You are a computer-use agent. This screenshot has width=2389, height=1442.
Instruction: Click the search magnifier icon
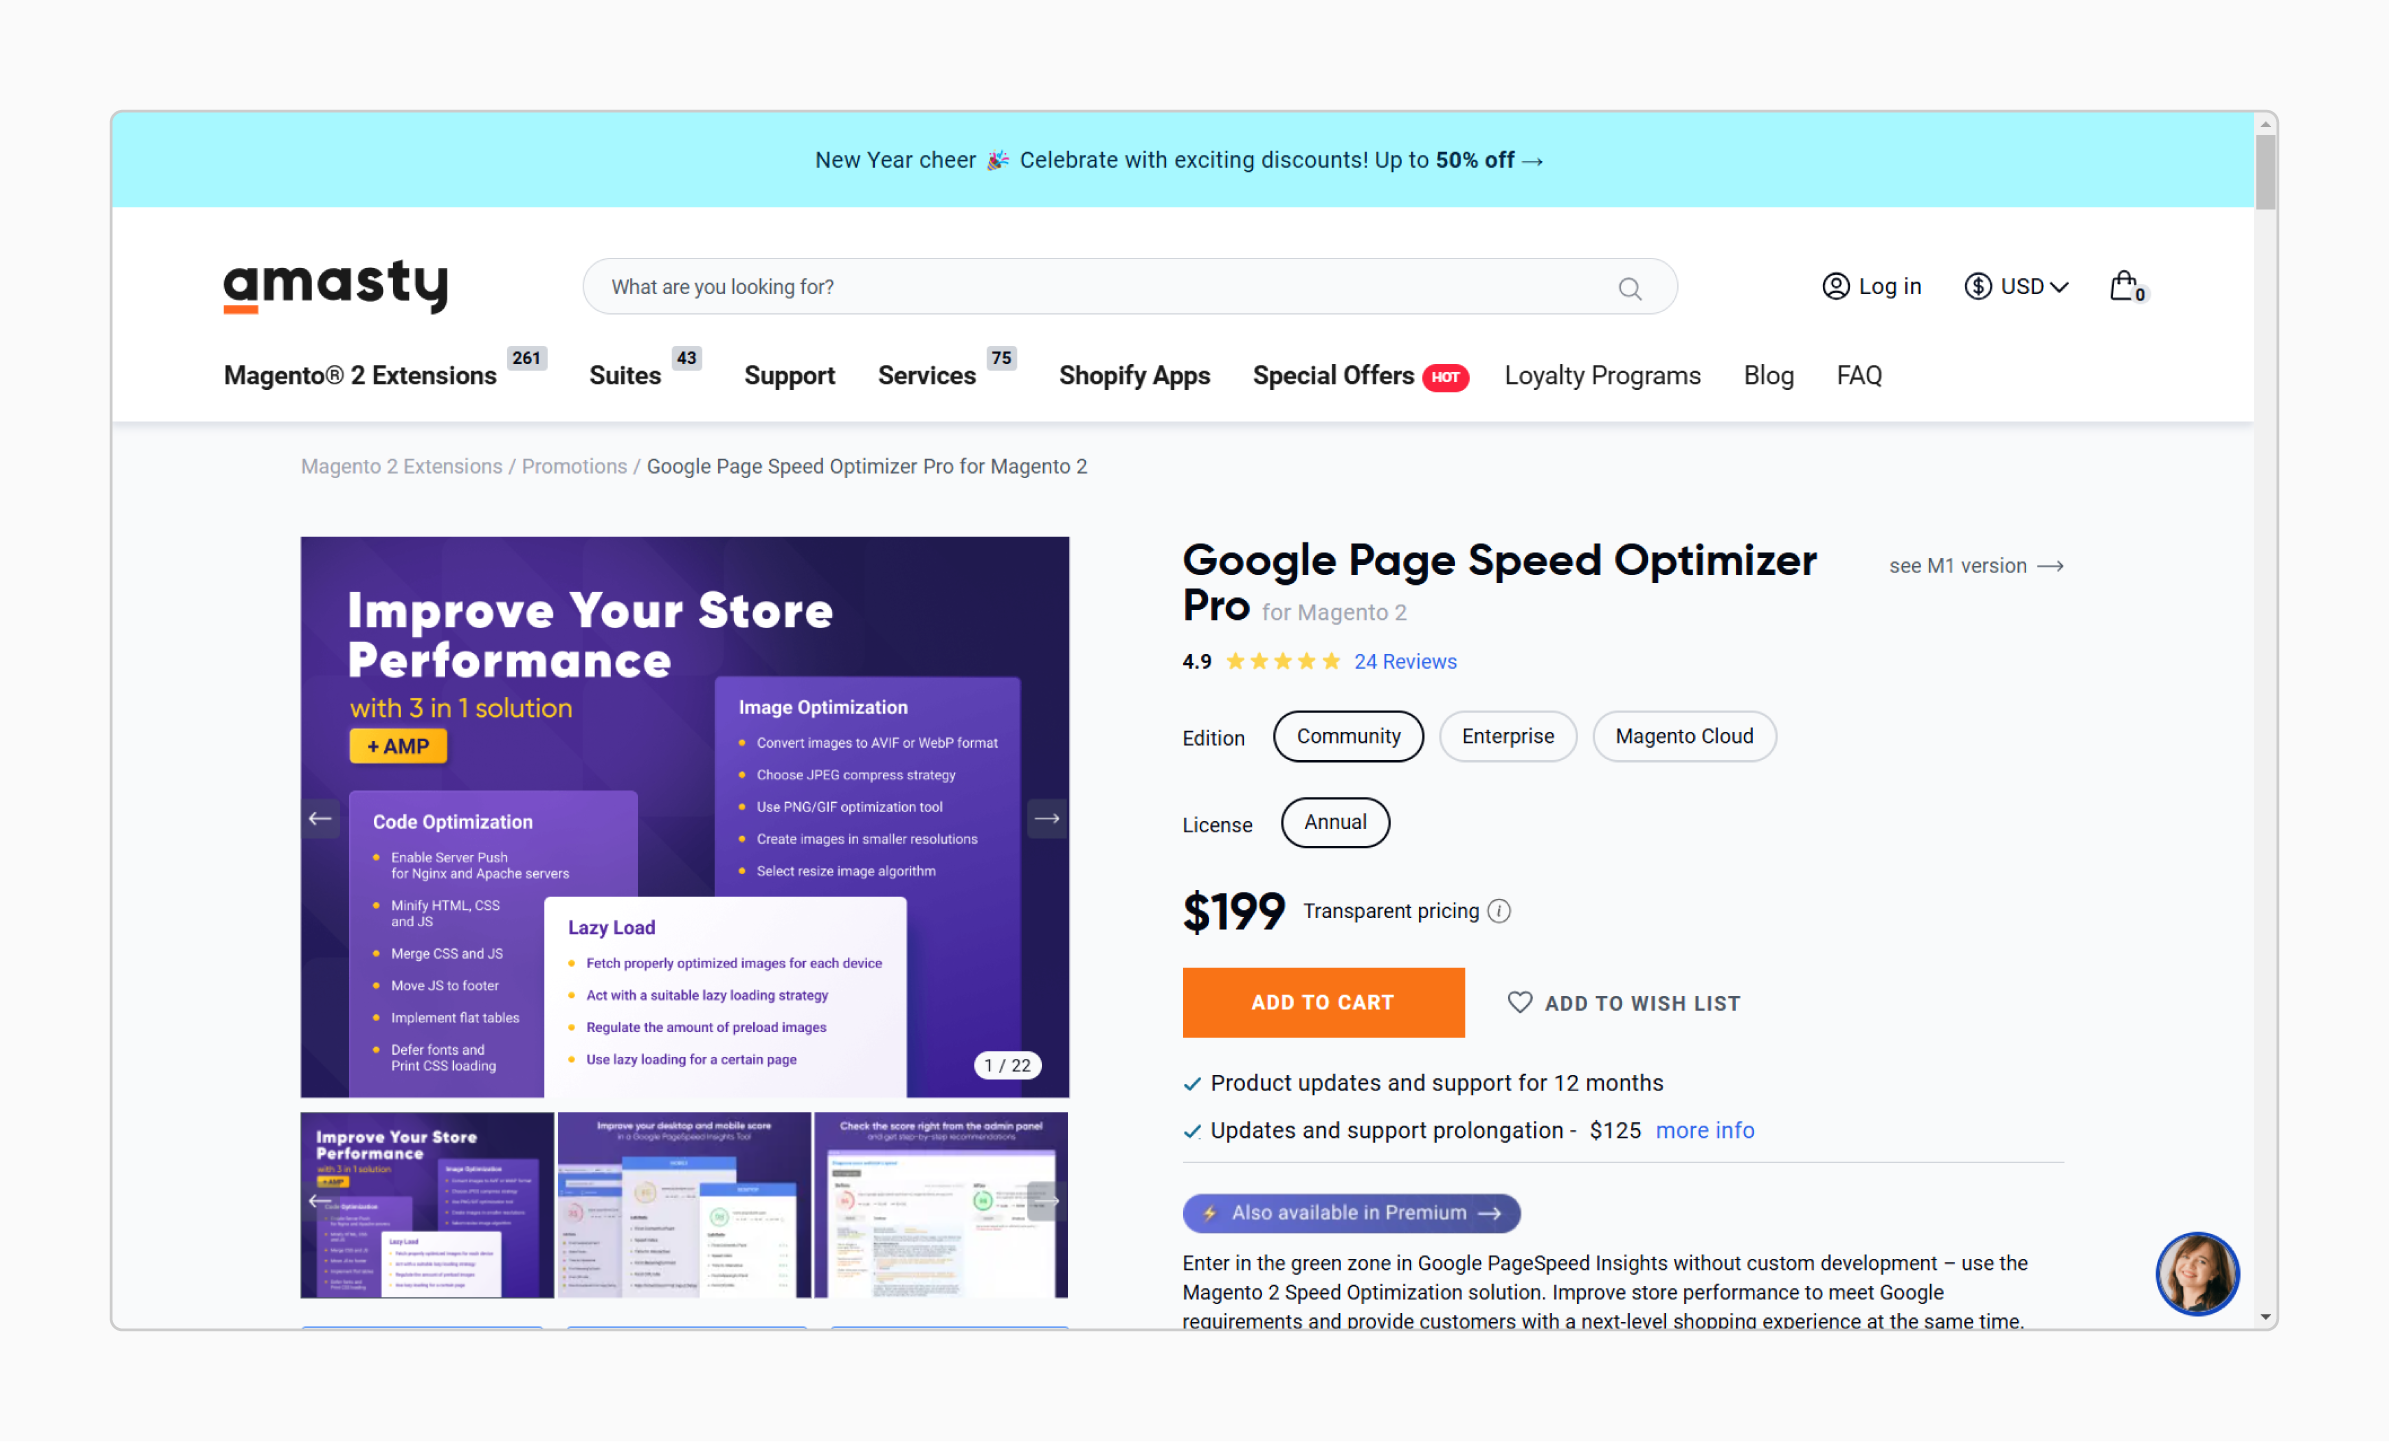click(1630, 287)
